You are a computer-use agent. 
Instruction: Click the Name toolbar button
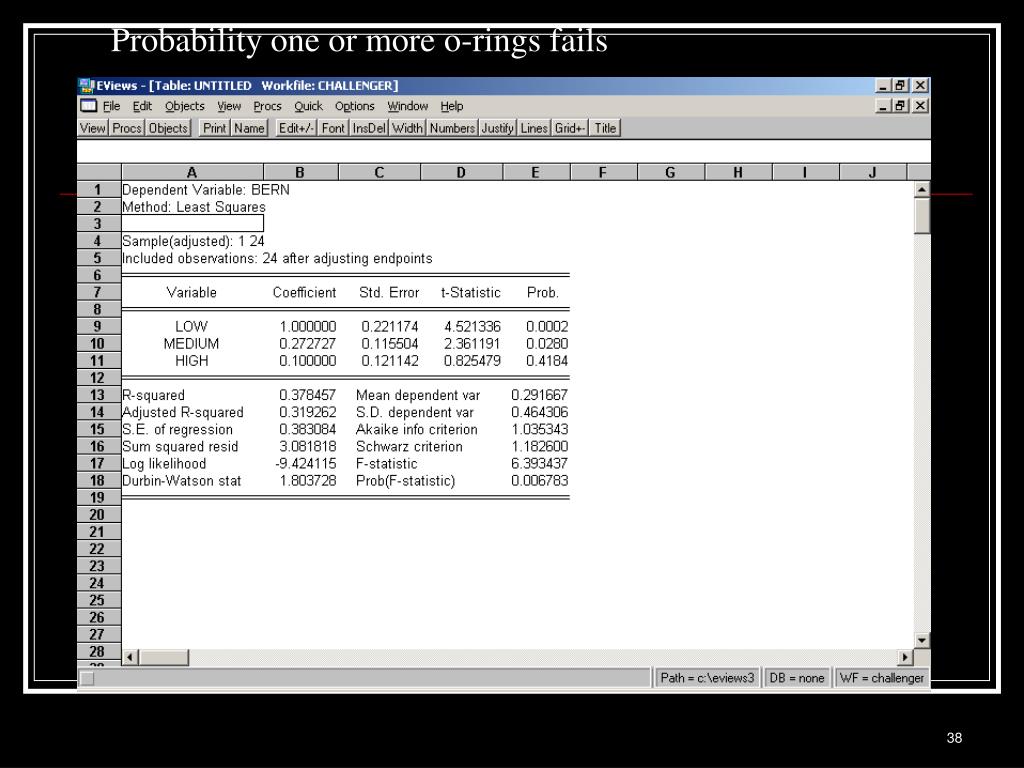click(249, 128)
